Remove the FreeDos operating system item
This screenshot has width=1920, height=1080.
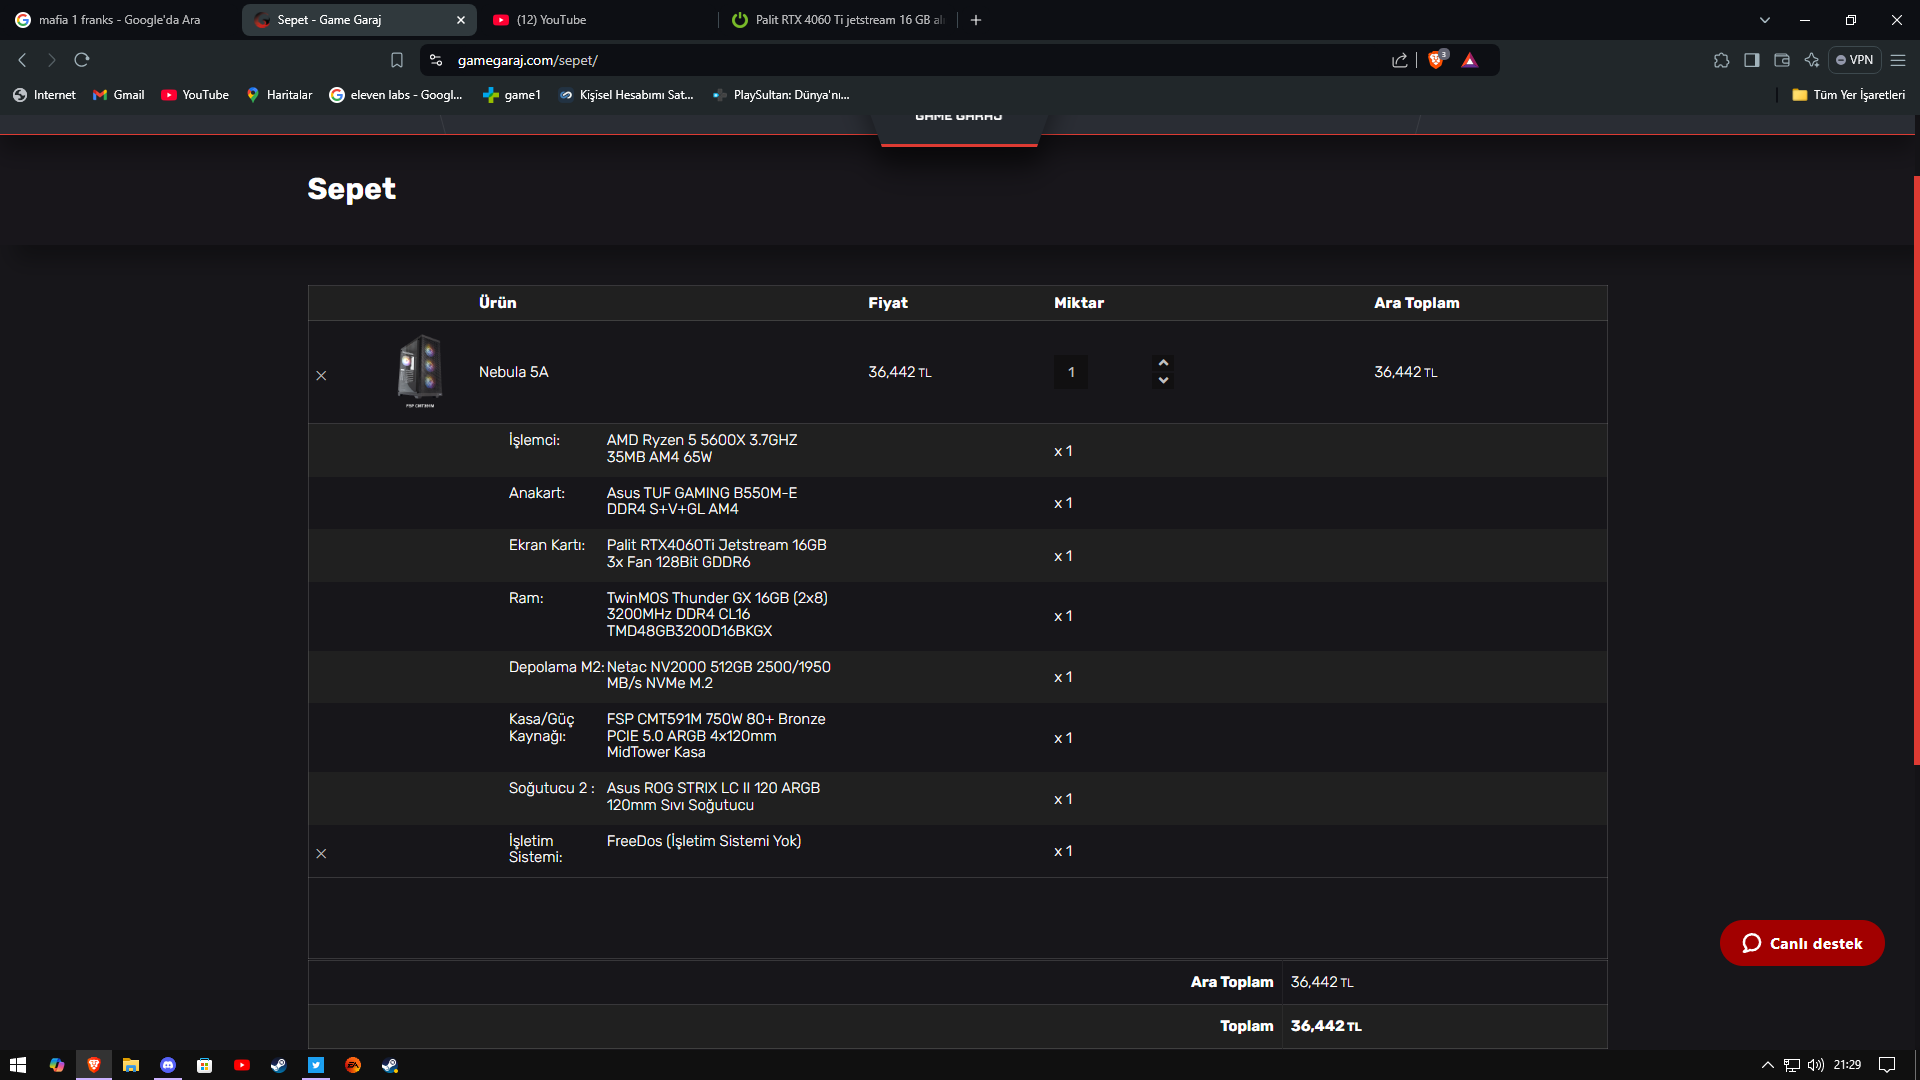pos(321,854)
